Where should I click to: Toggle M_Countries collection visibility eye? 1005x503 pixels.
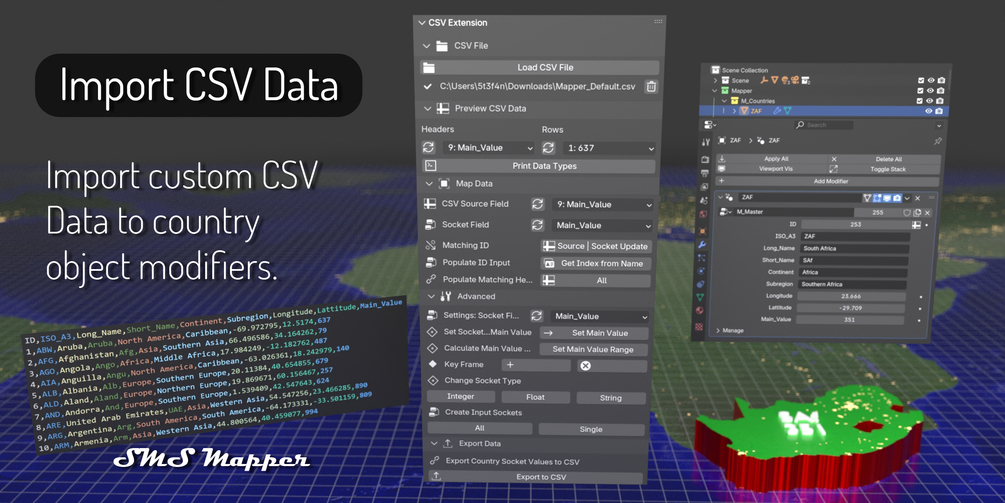tap(931, 101)
